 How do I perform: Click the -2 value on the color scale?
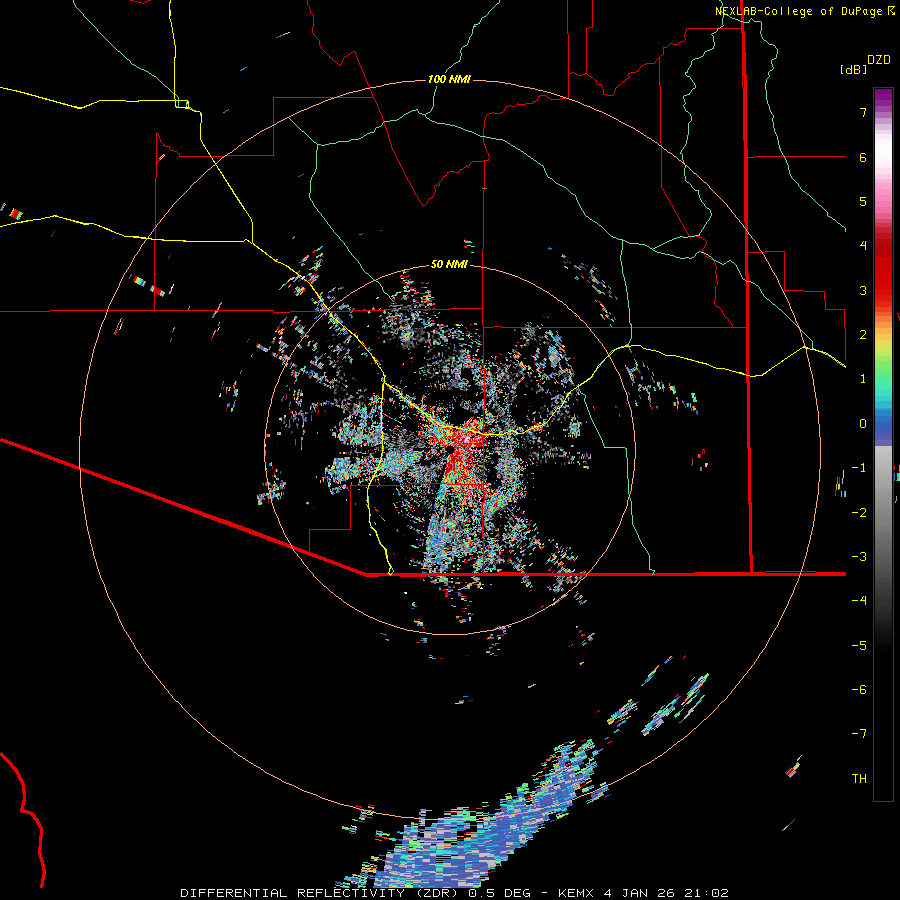[x=859, y=513]
